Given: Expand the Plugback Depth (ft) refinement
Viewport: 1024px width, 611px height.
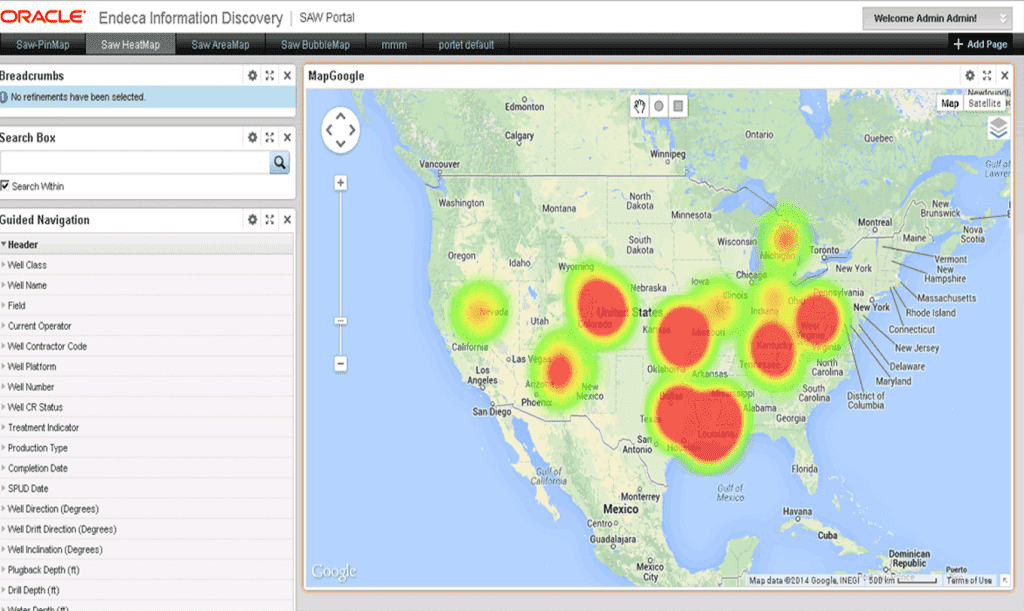Looking at the screenshot, I should [4, 569].
